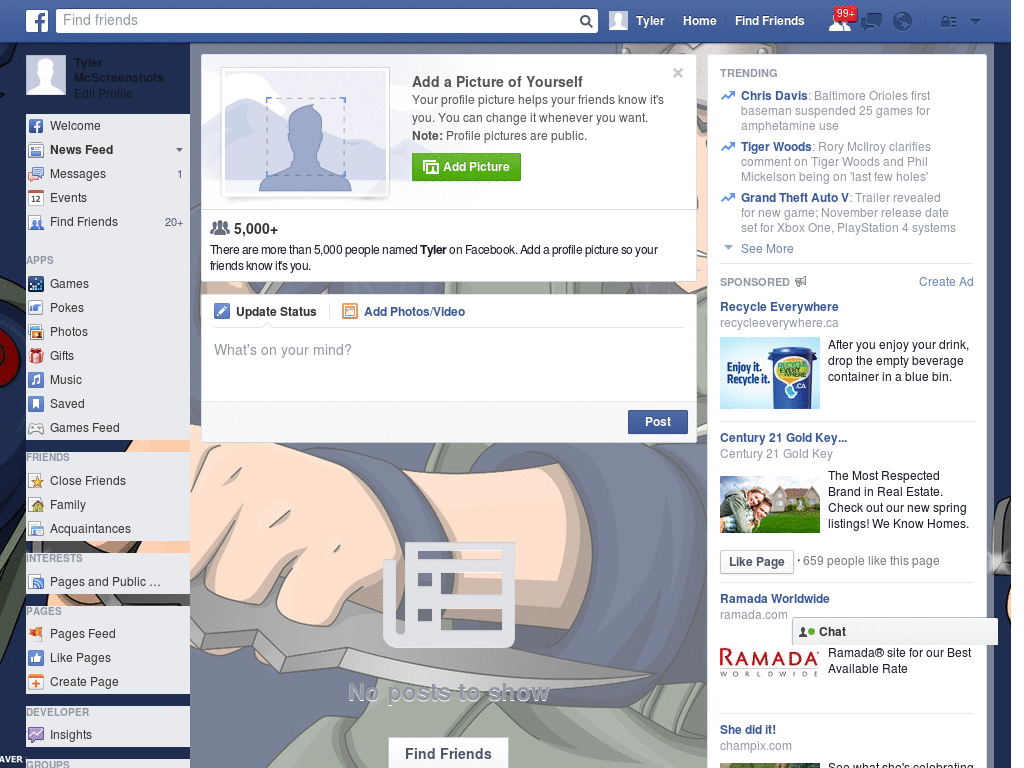
Task: Open Welcome in the left sidebar
Action: (x=108, y=126)
